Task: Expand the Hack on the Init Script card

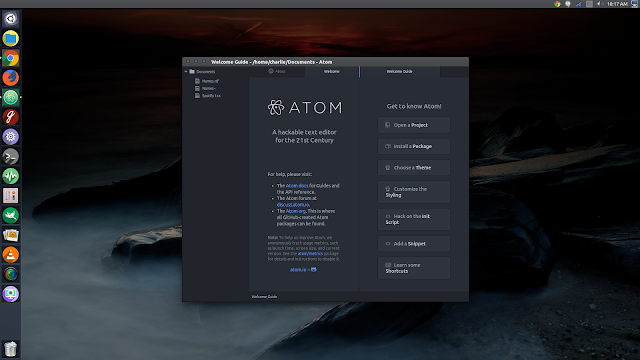Action: coord(414,219)
